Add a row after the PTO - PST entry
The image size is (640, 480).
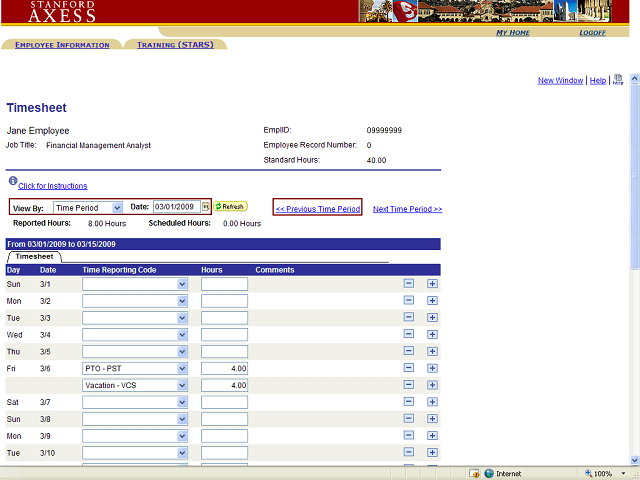point(432,368)
